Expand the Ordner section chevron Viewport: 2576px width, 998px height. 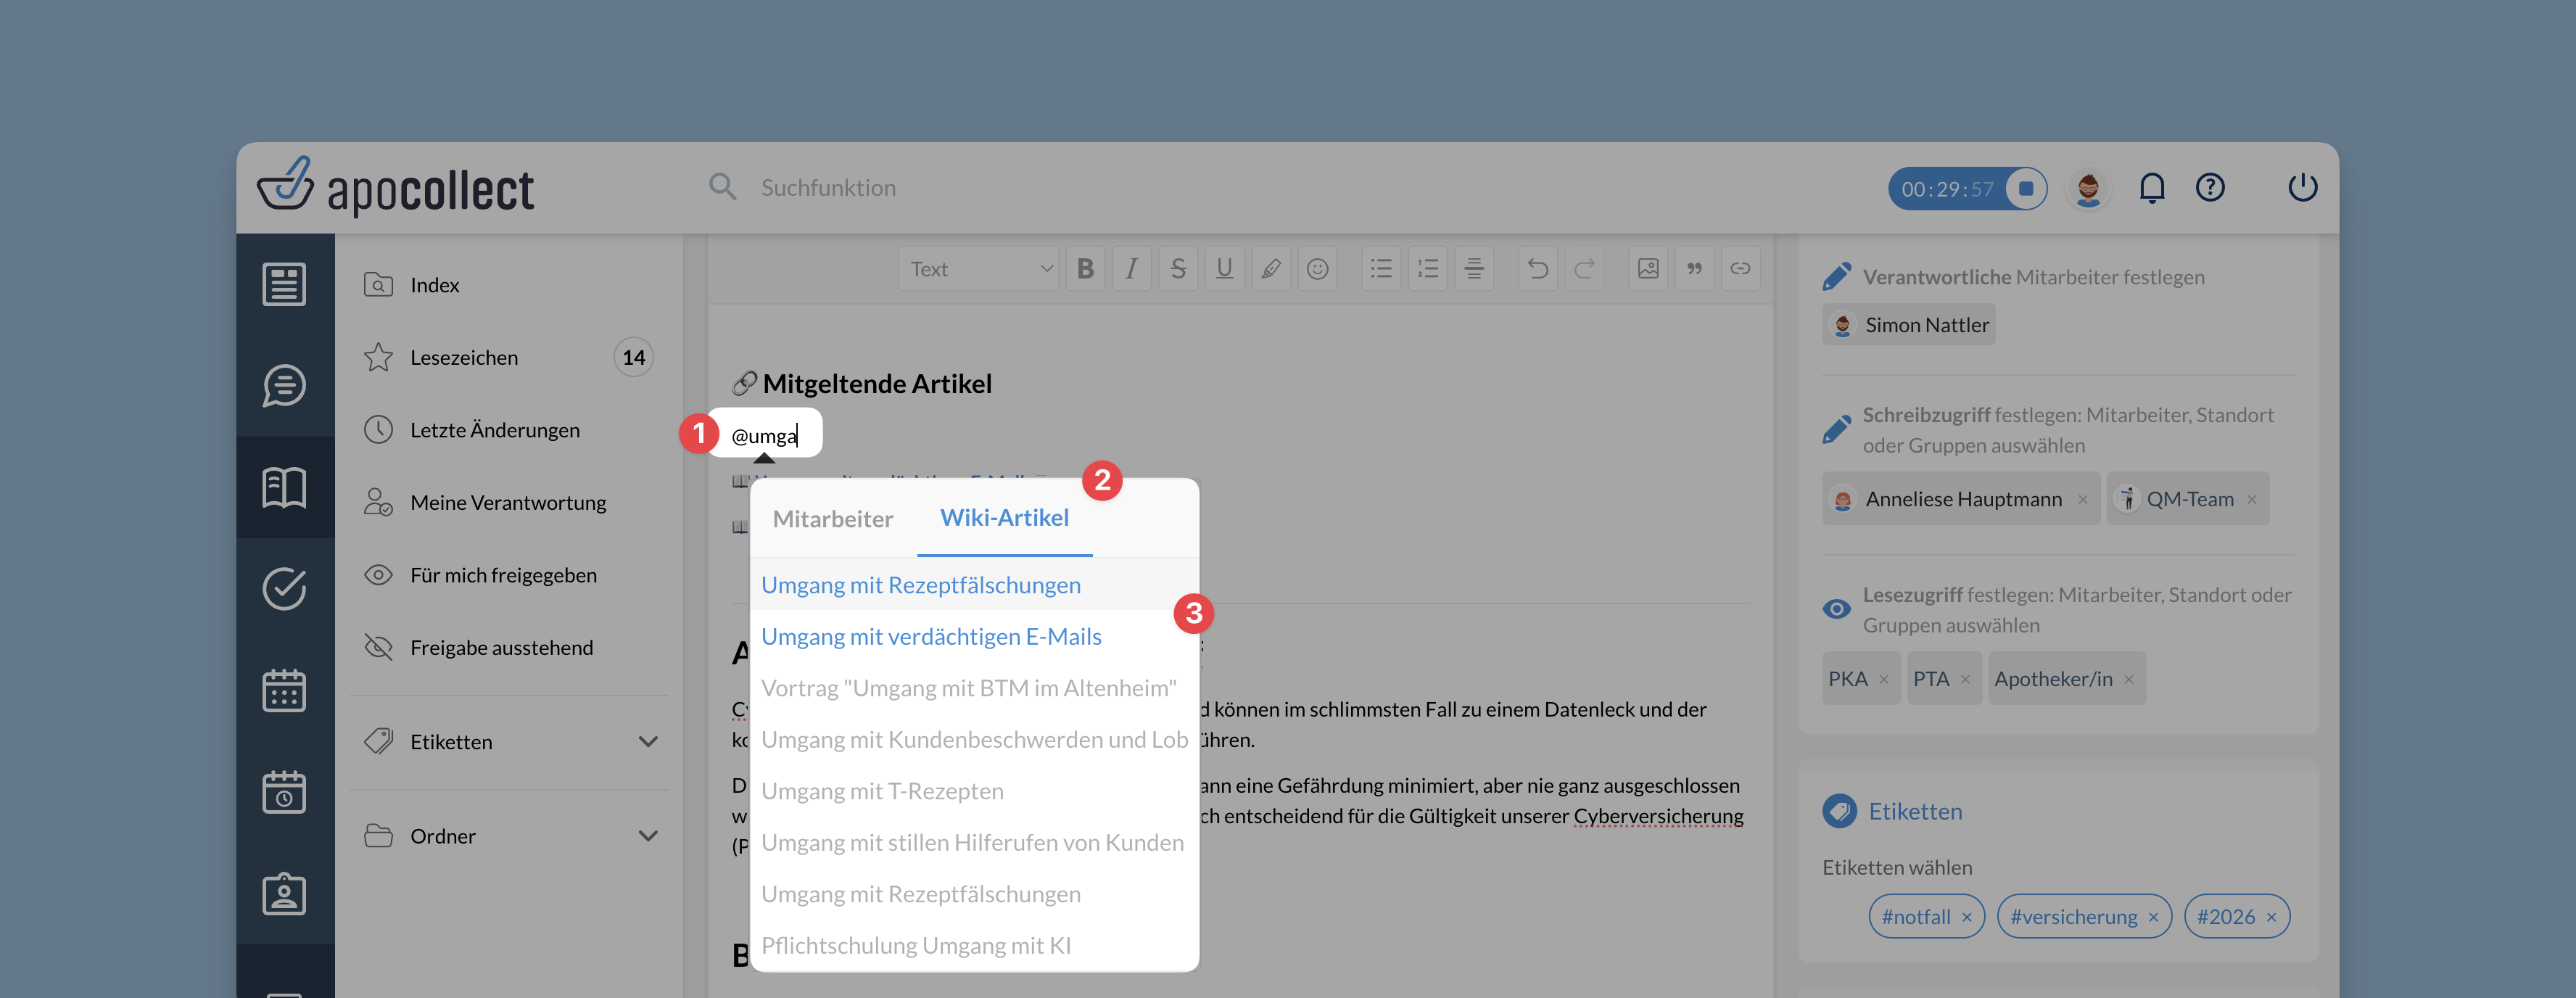coord(648,836)
